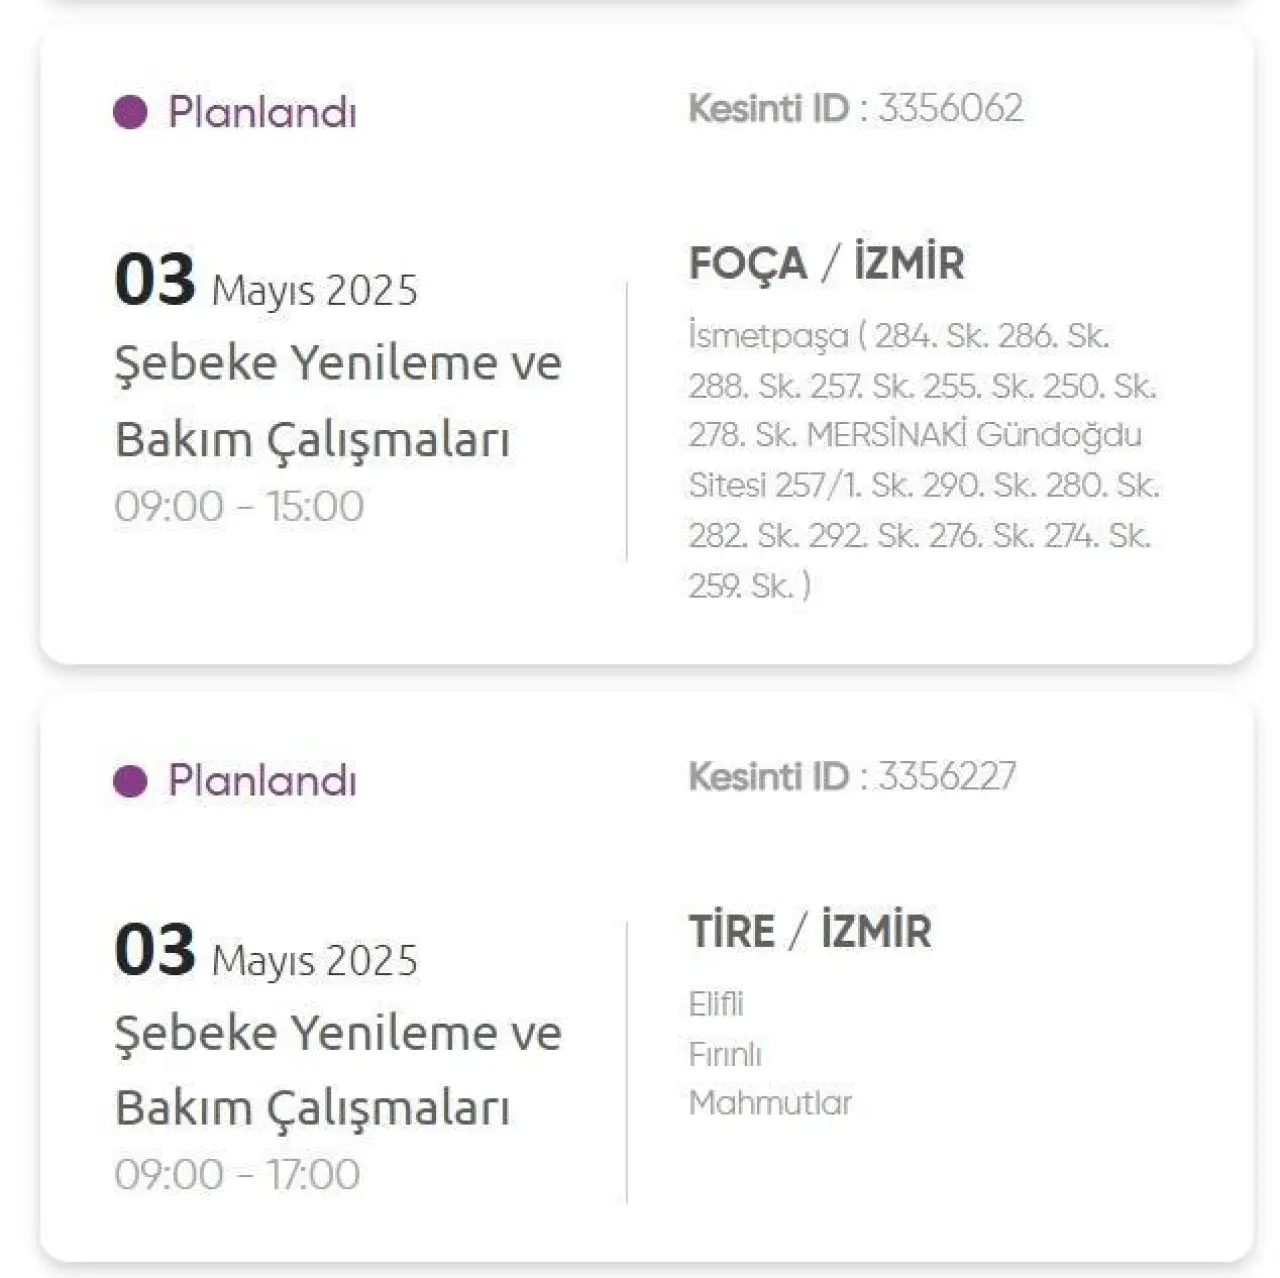Click the İsmetpaşa street list text

tap(924, 460)
